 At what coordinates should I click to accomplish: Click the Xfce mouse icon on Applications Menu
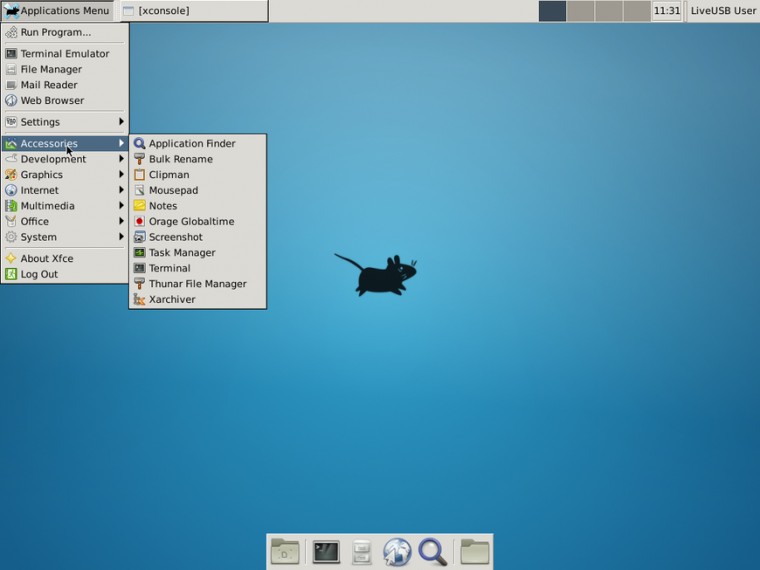(11, 11)
